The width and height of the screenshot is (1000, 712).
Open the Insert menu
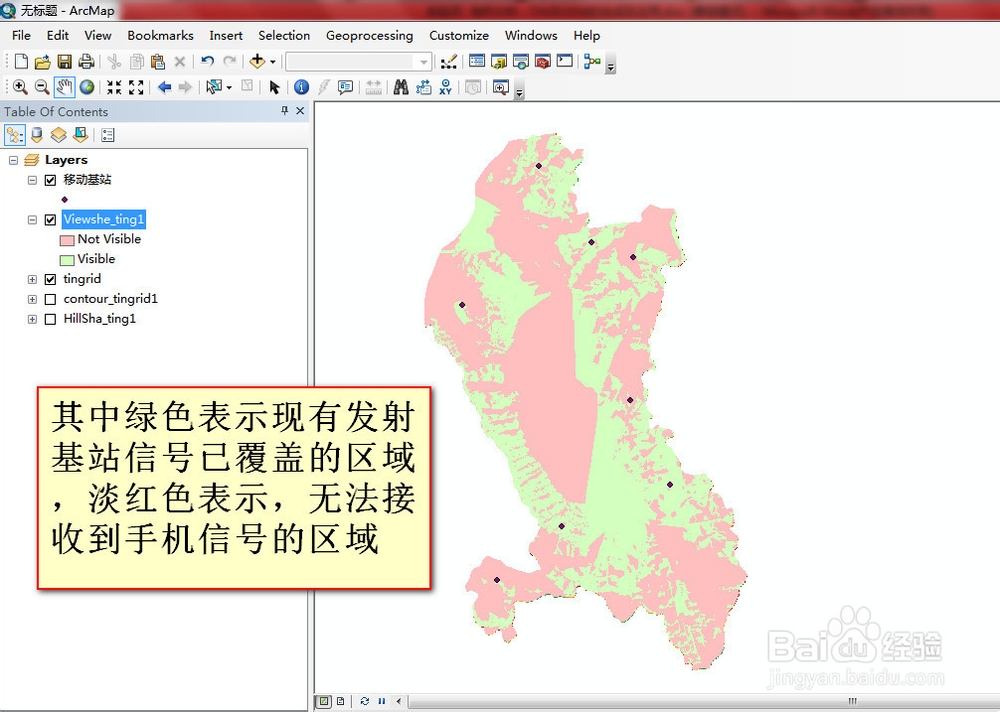226,36
